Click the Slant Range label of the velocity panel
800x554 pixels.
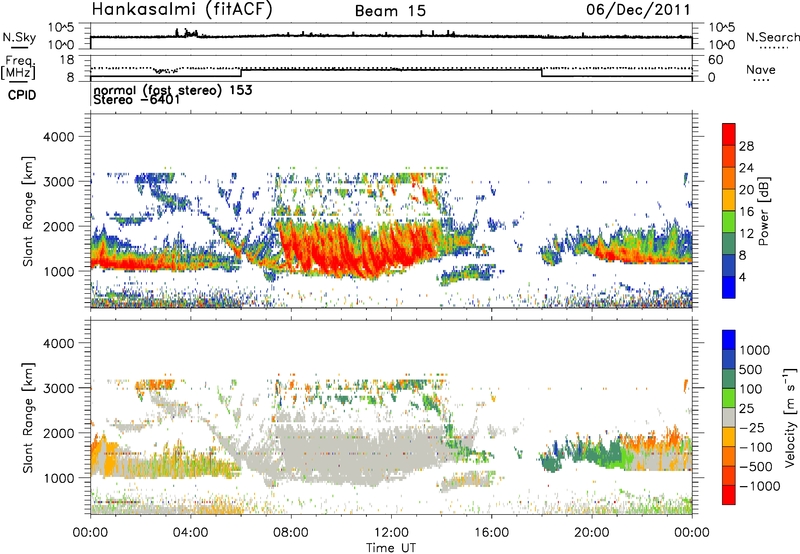pos(28,417)
